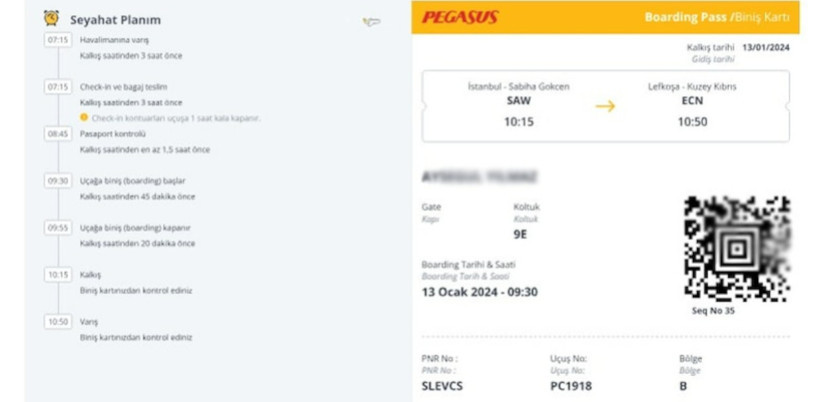
Task: Select the 10:15 Kalkış time badge
Action: (58, 275)
